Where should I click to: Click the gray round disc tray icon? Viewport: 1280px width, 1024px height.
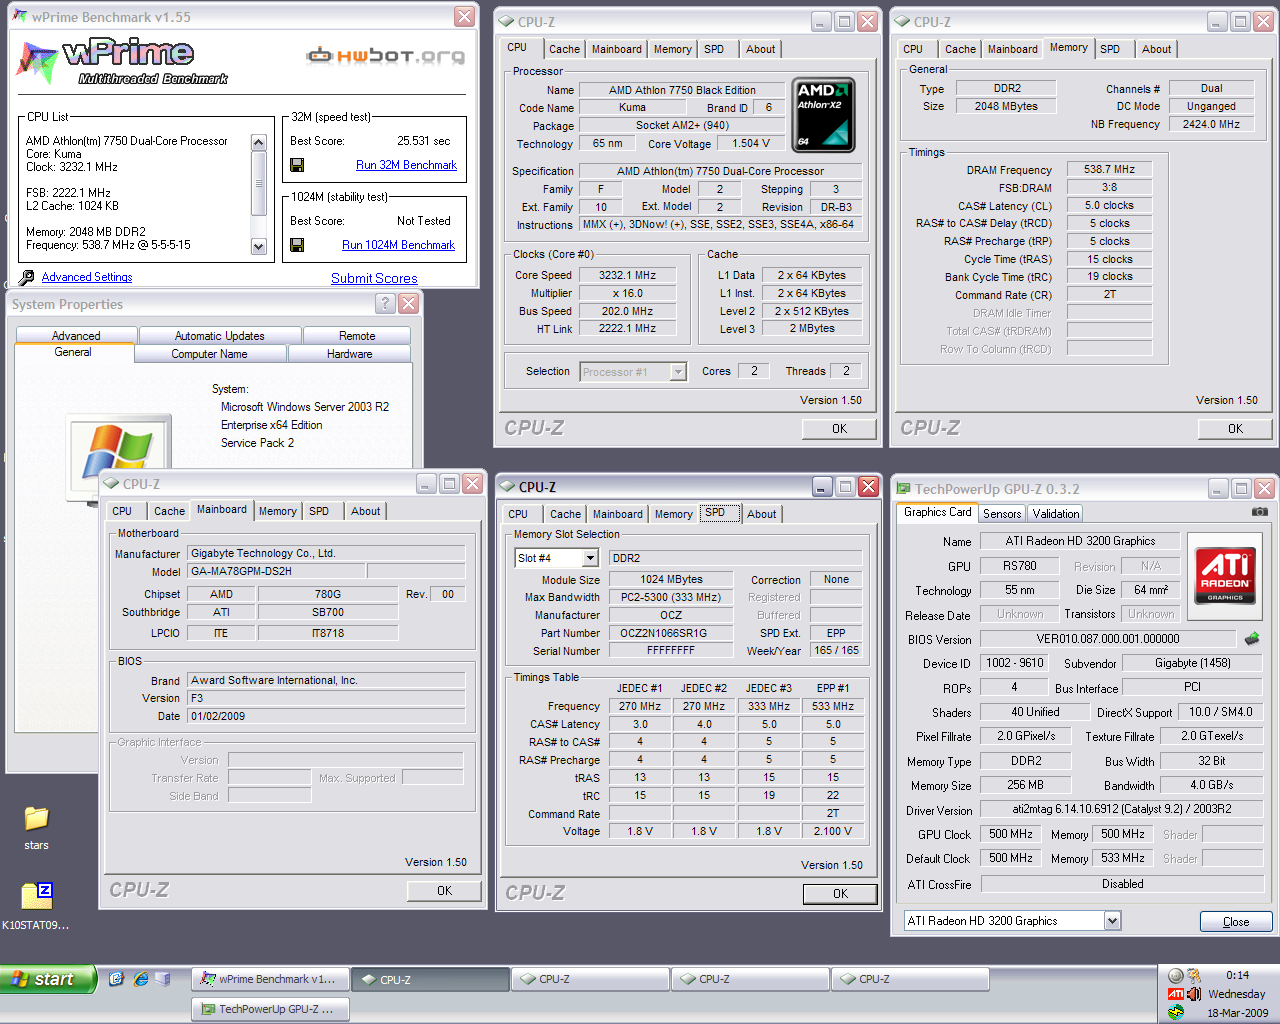(x=1176, y=976)
